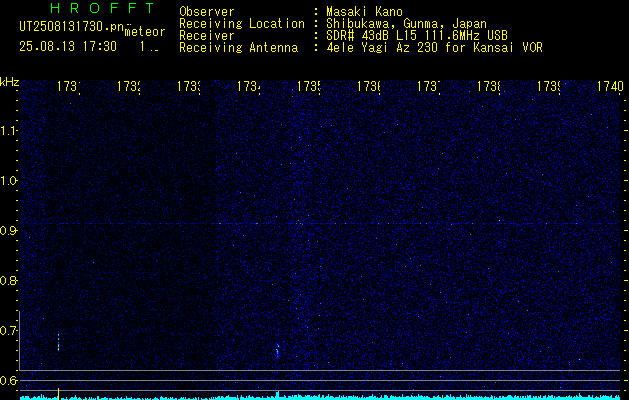Click the Receiving Location label

(x=242, y=24)
